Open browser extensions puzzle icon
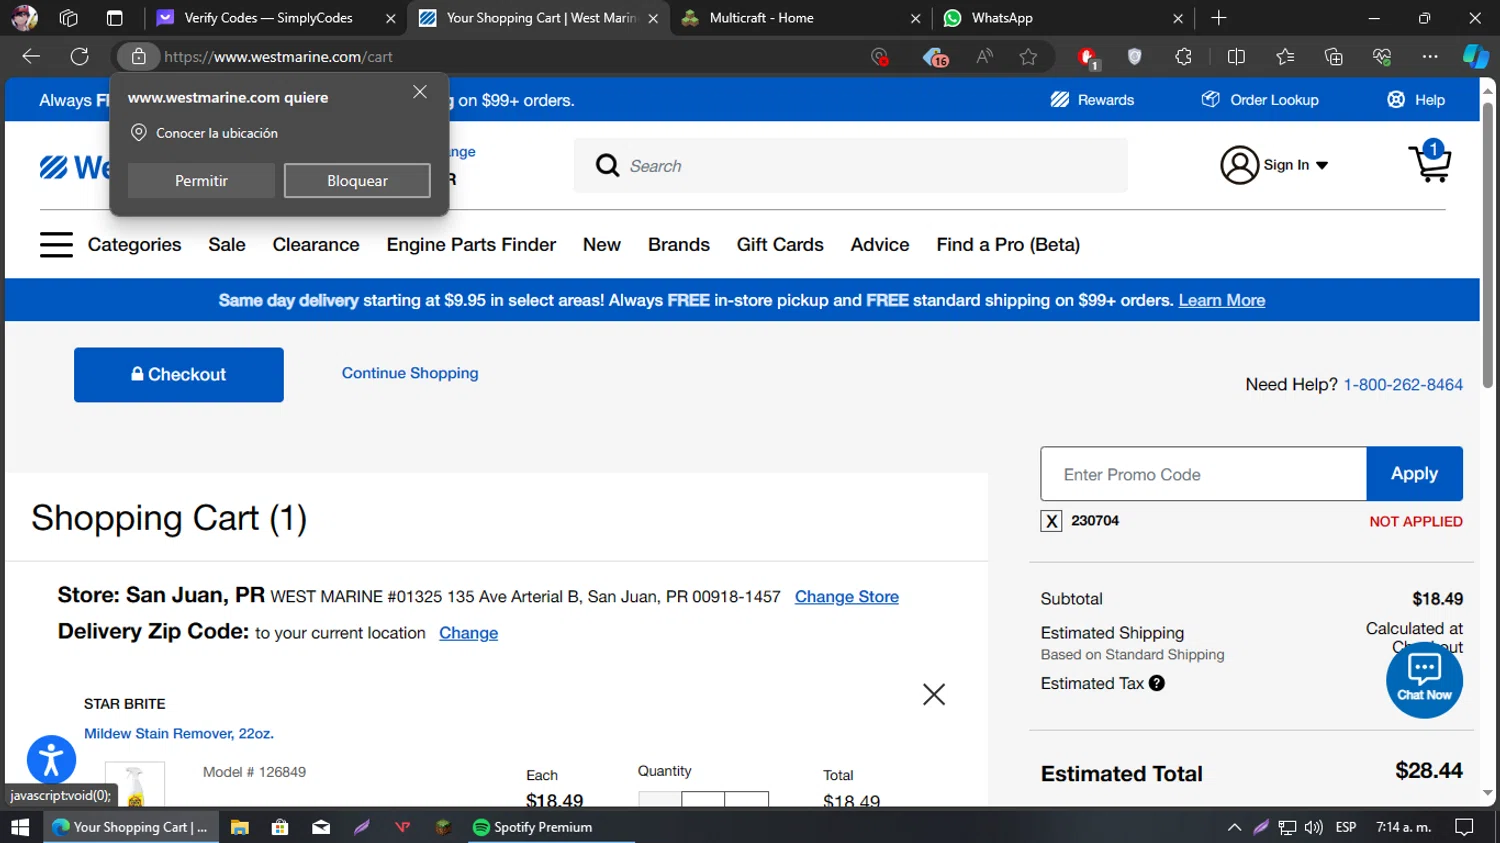The height and width of the screenshot is (843, 1500). (x=1183, y=57)
